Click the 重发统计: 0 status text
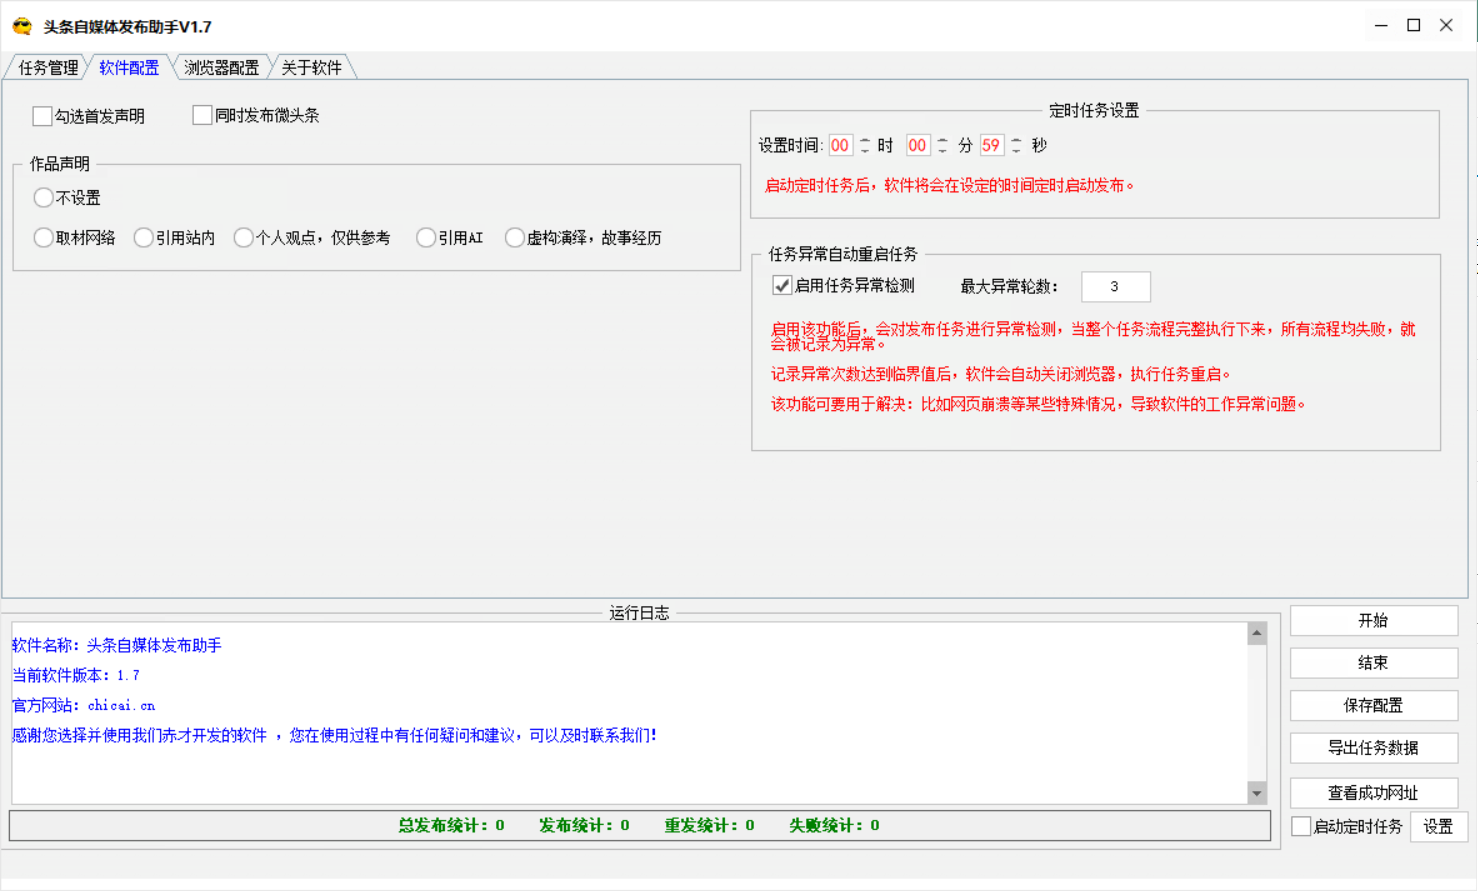The height and width of the screenshot is (891, 1478). [709, 825]
